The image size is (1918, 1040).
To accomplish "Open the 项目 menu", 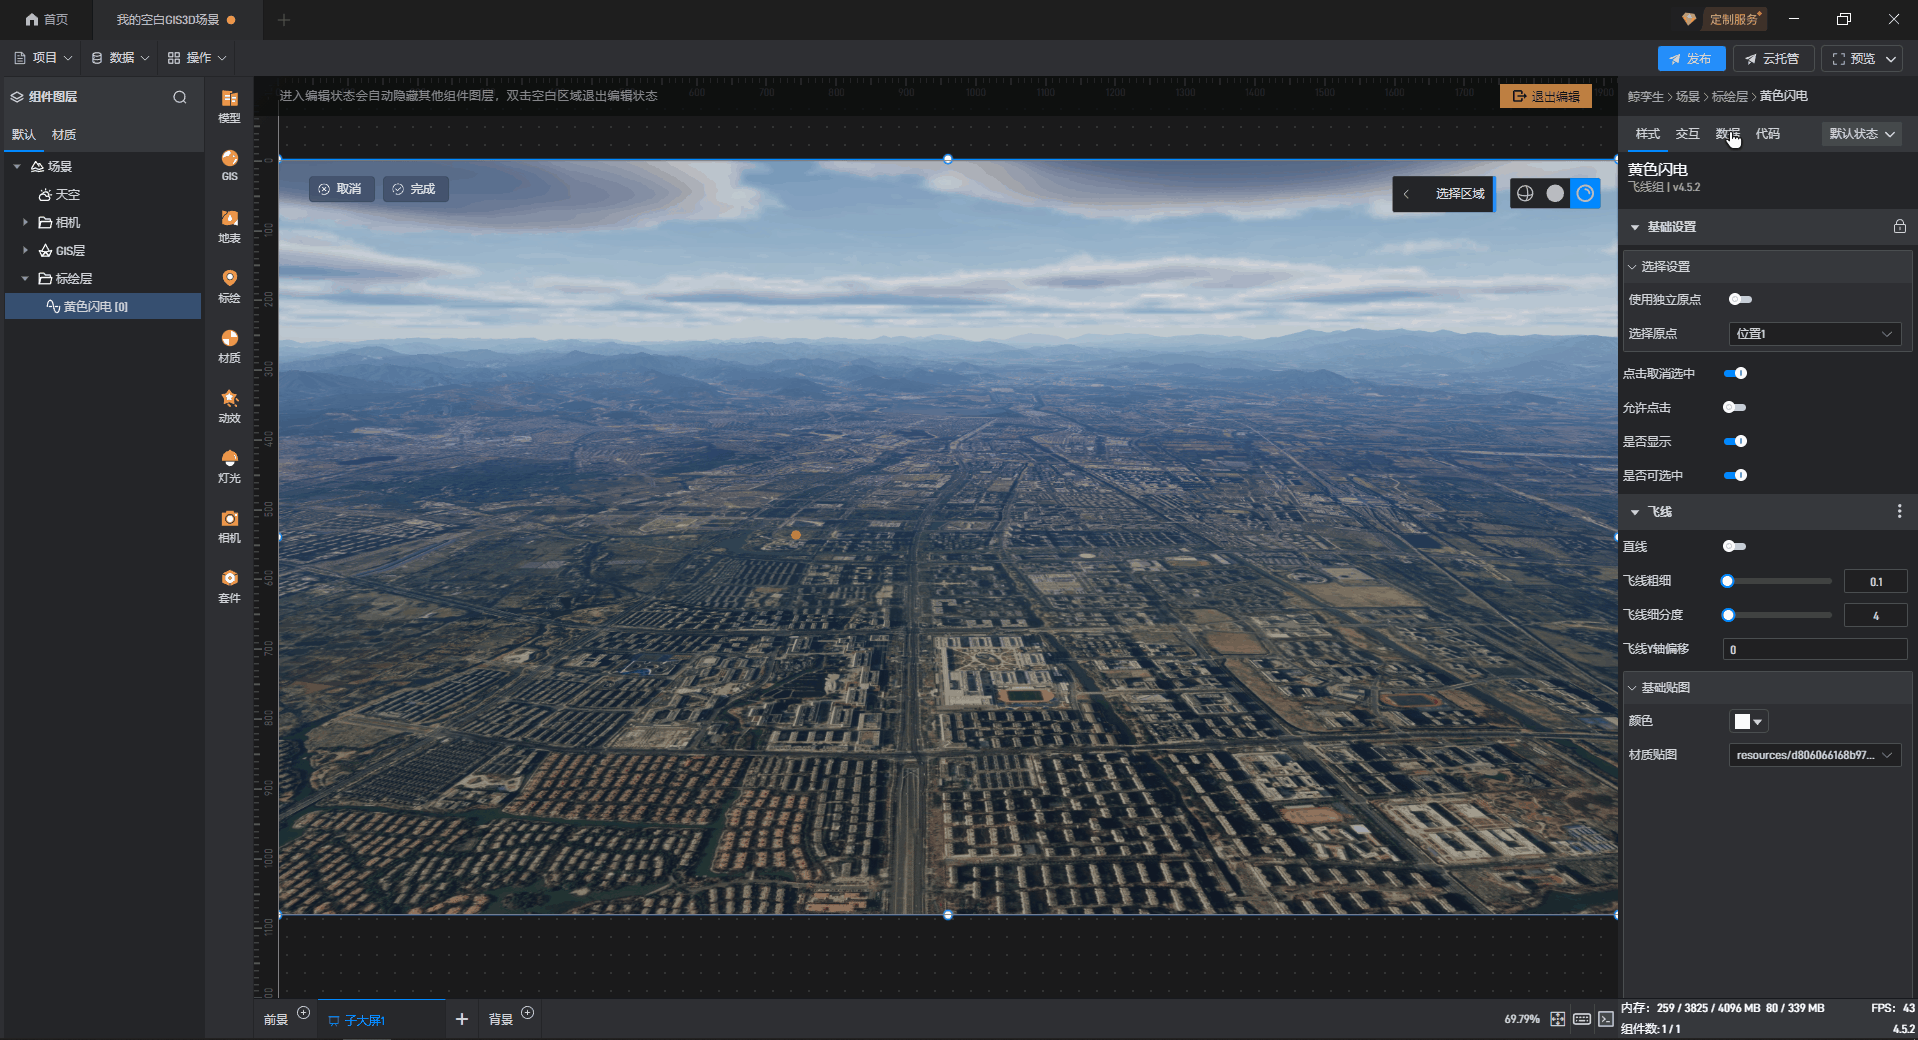I will tap(43, 58).
